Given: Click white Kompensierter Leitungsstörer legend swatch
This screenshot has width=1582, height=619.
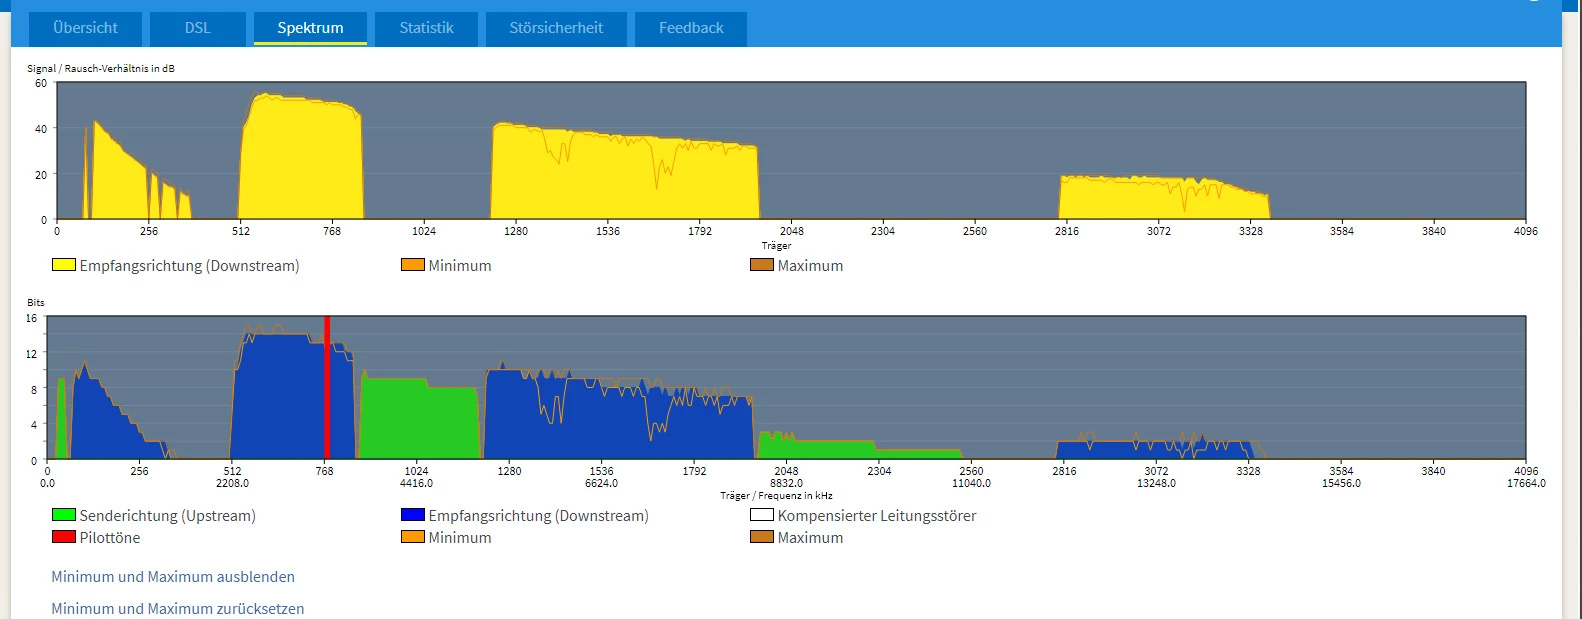Looking at the screenshot, I should point(762,515).
